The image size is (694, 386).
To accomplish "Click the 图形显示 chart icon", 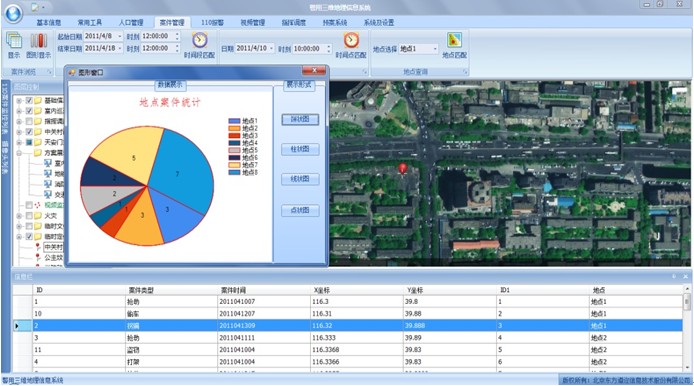I will coord(39,41).
